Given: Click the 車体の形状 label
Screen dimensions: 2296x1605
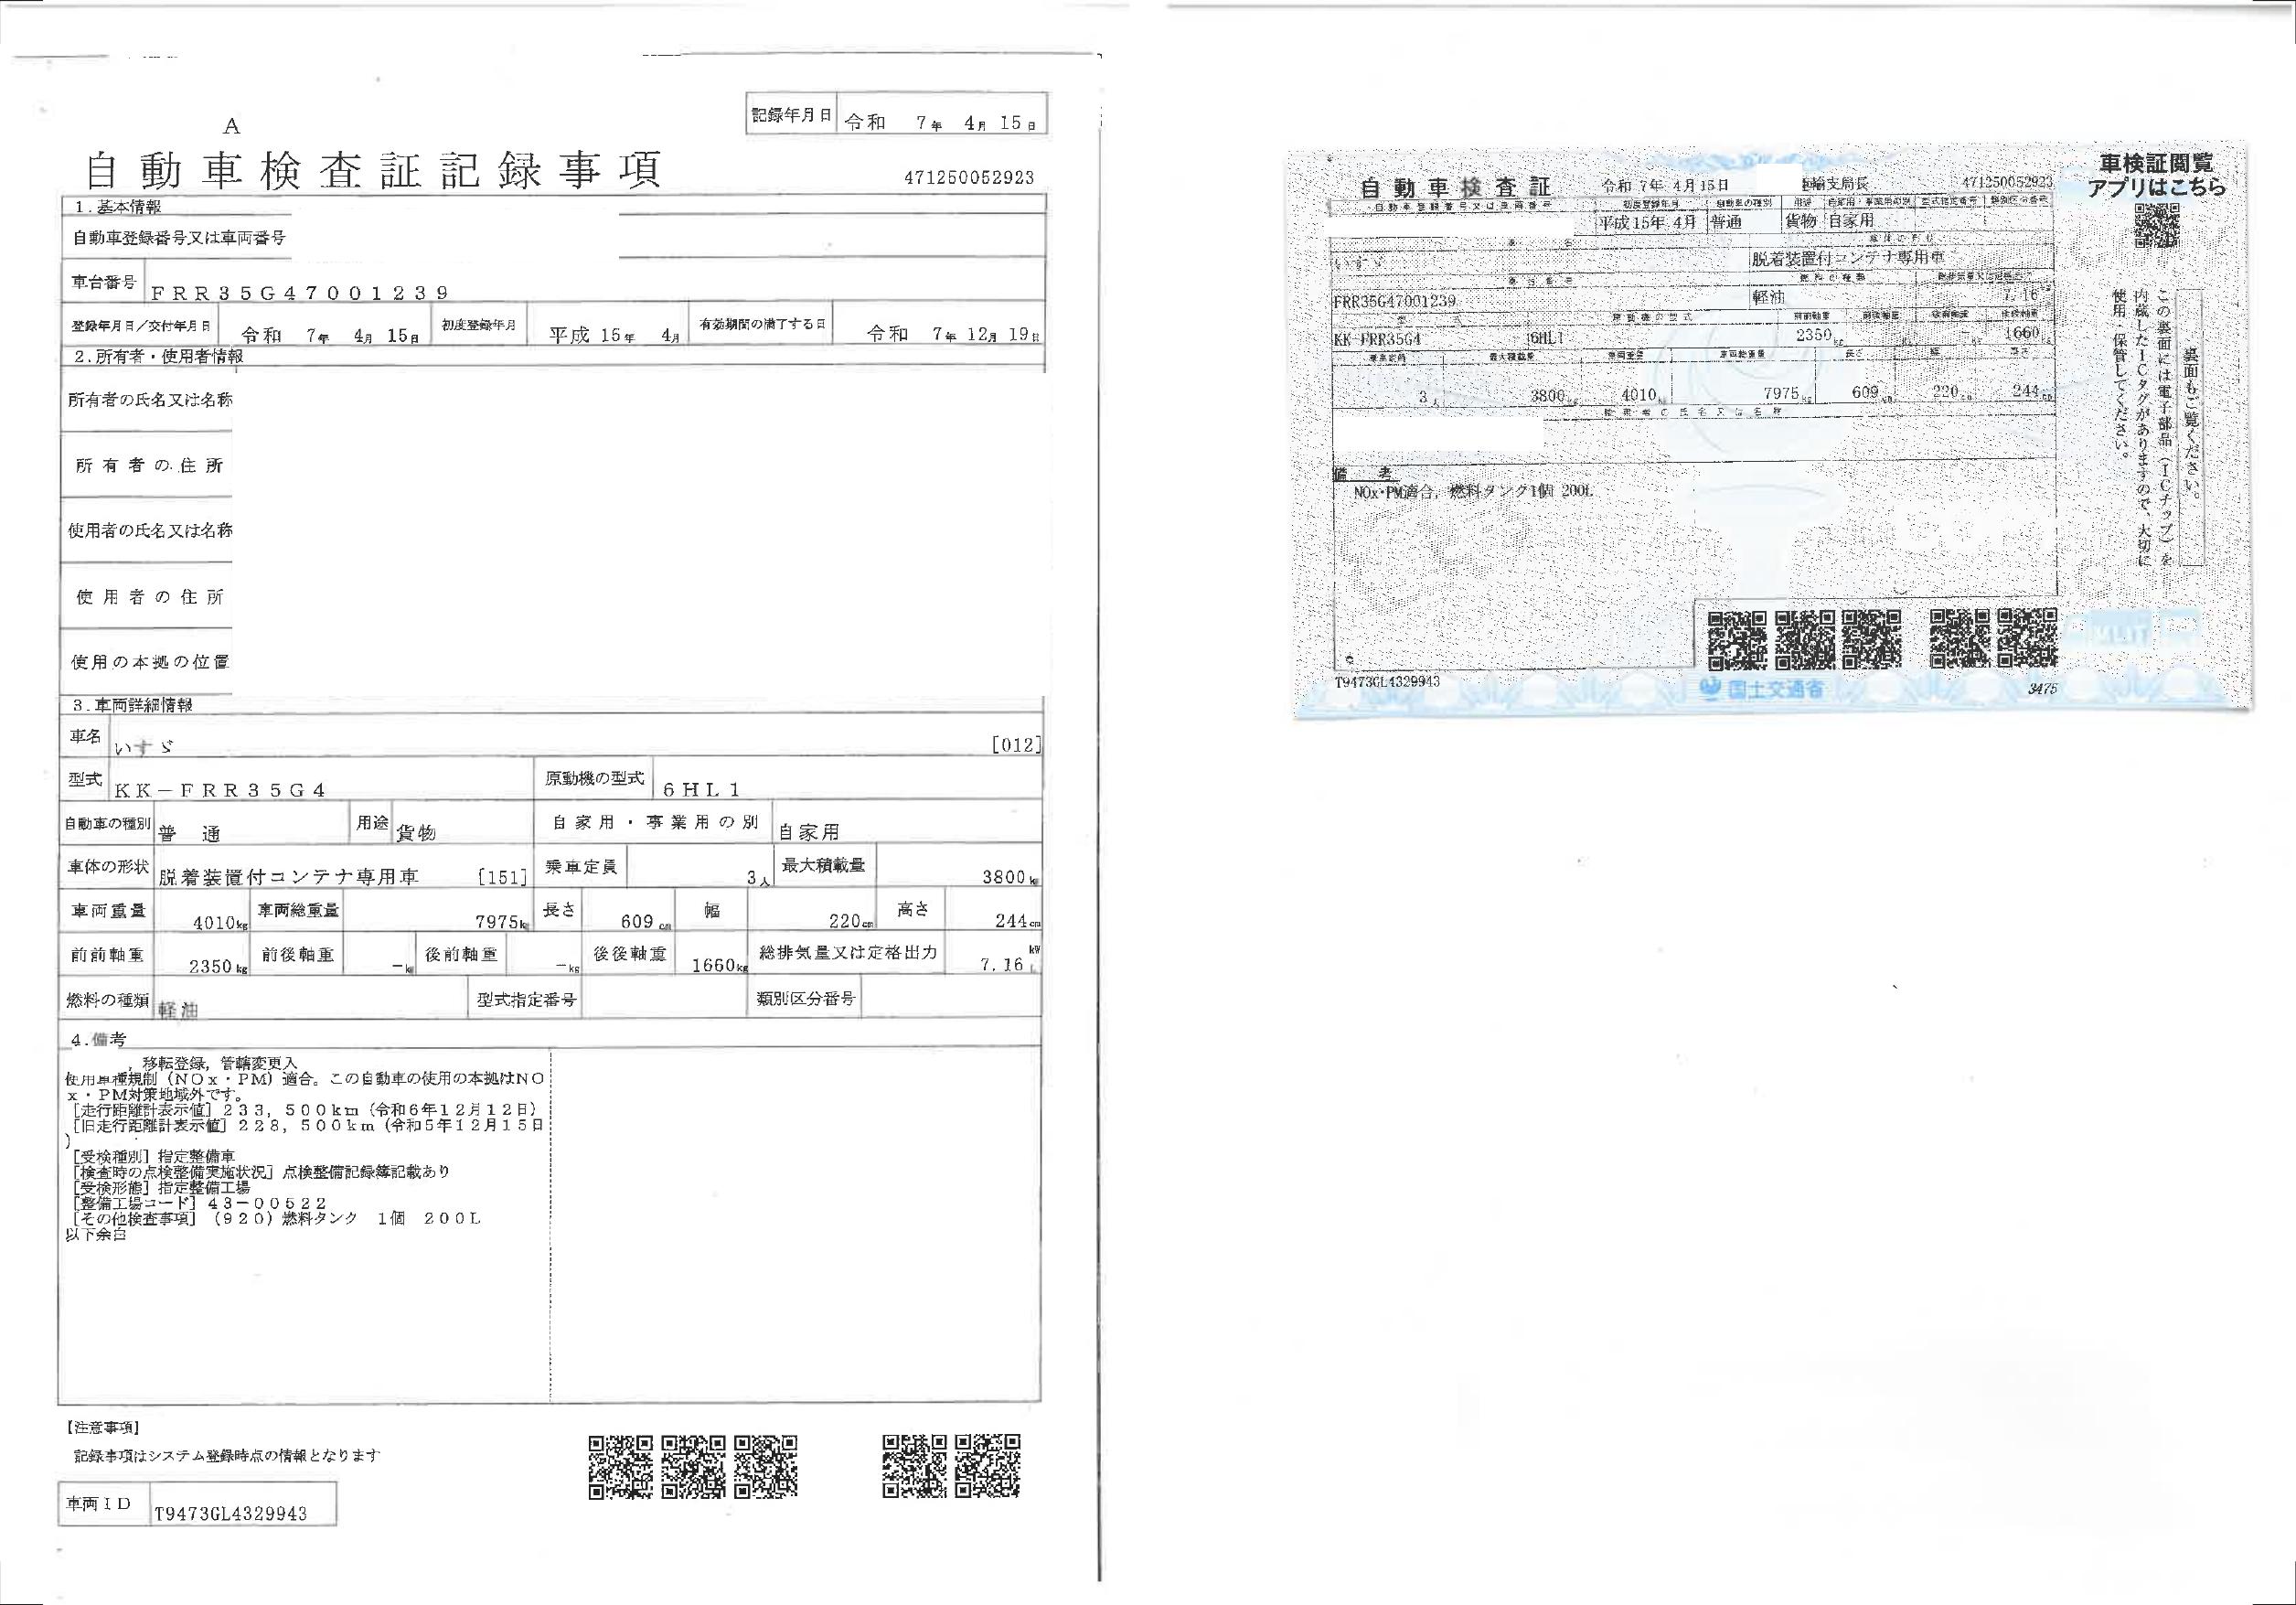Looking at the screenshot, I should (x=108, y=867).
